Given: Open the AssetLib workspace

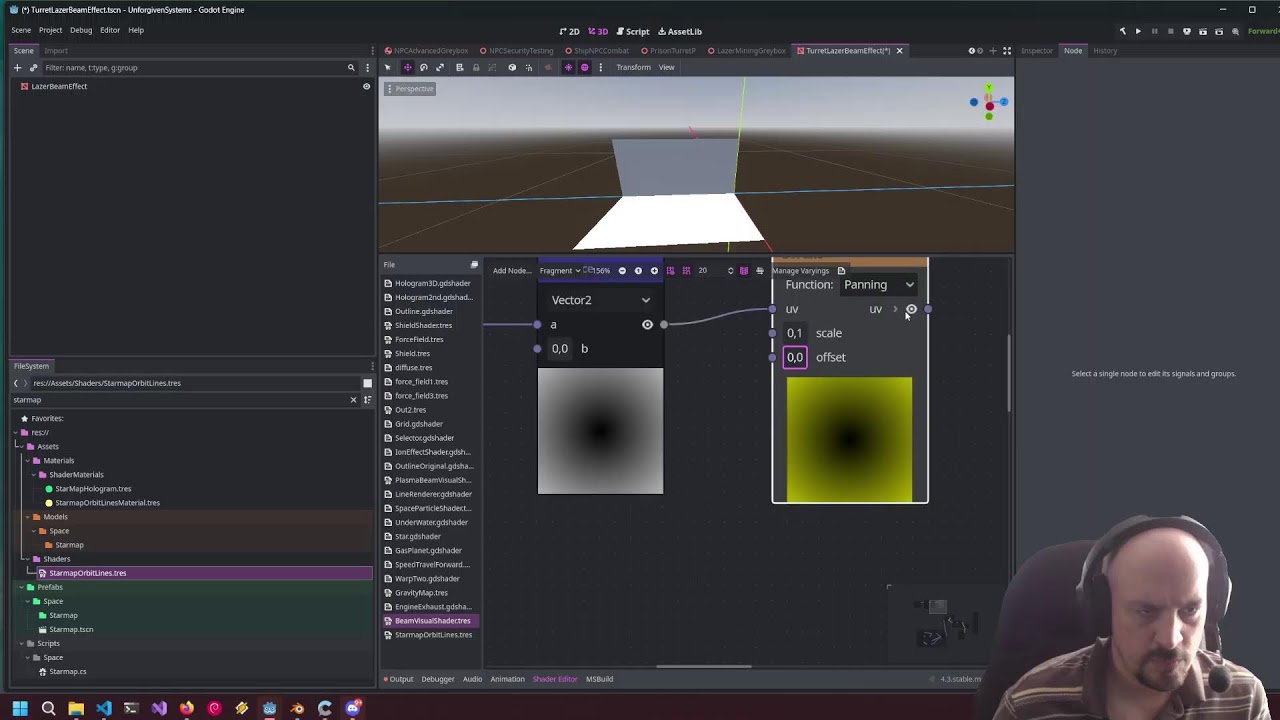Looking at the screenshot, I should click(x=680, y=31).
